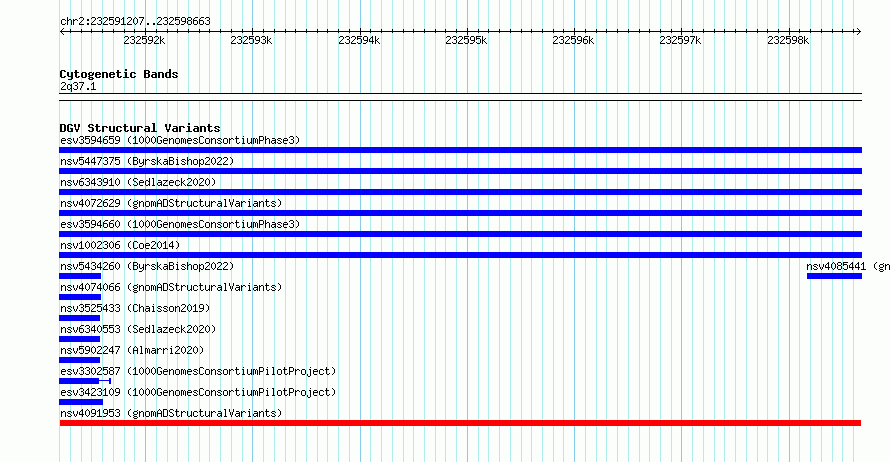Screen dimensions: 890x462
Task: Open the nsv5434260 ByrskaBishop2022 label
Action: [x=147, y=266]
